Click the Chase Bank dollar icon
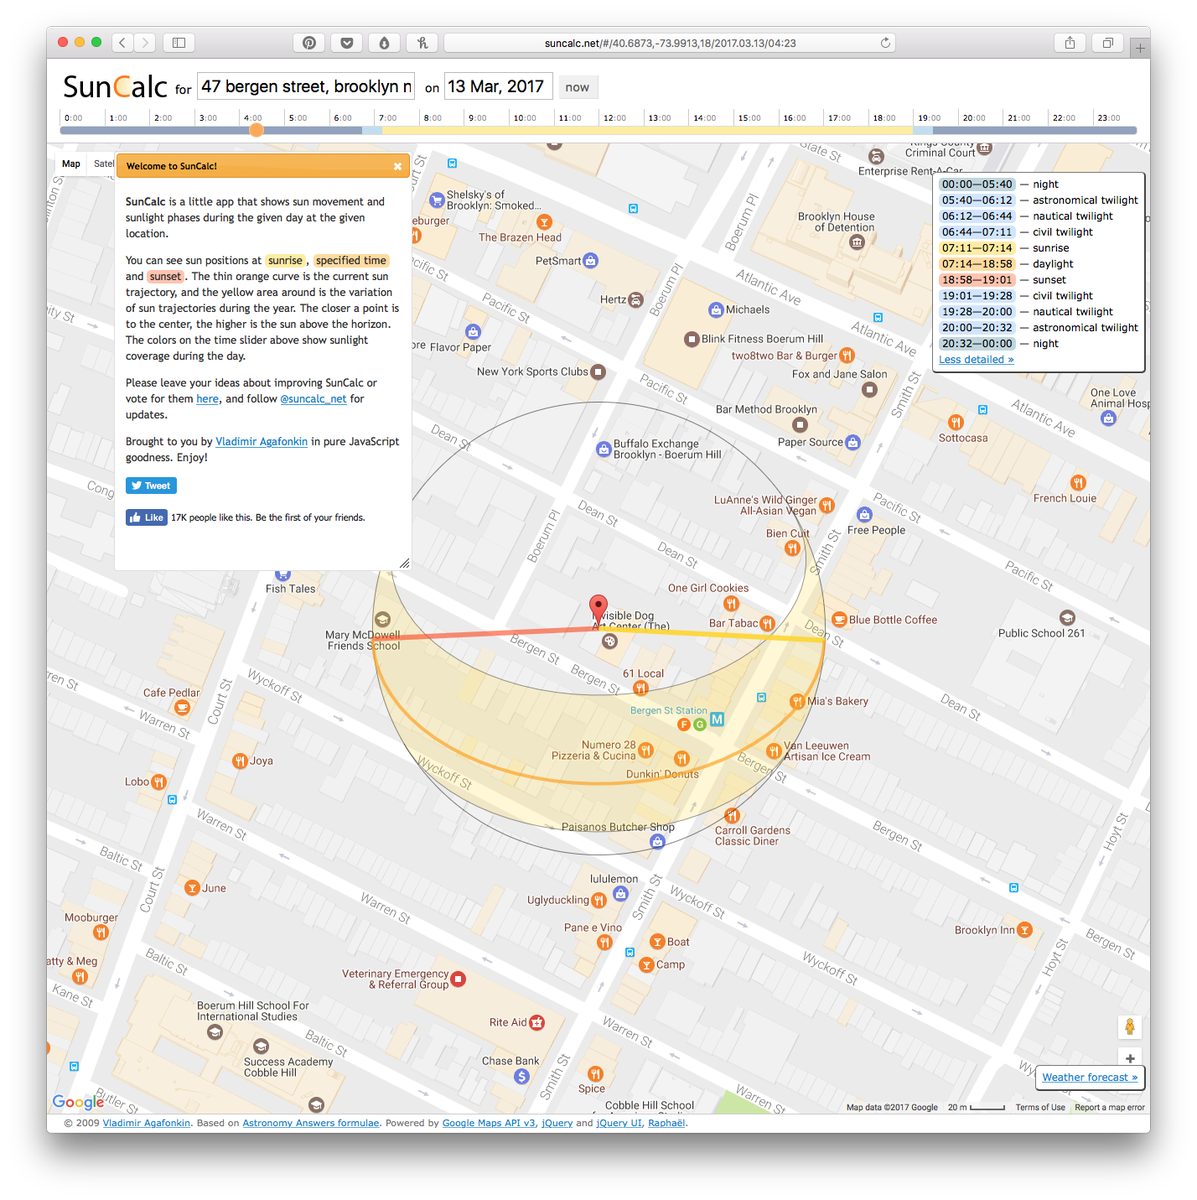This screenshot has height=1200, width=1197. [x=521, y=1077]
